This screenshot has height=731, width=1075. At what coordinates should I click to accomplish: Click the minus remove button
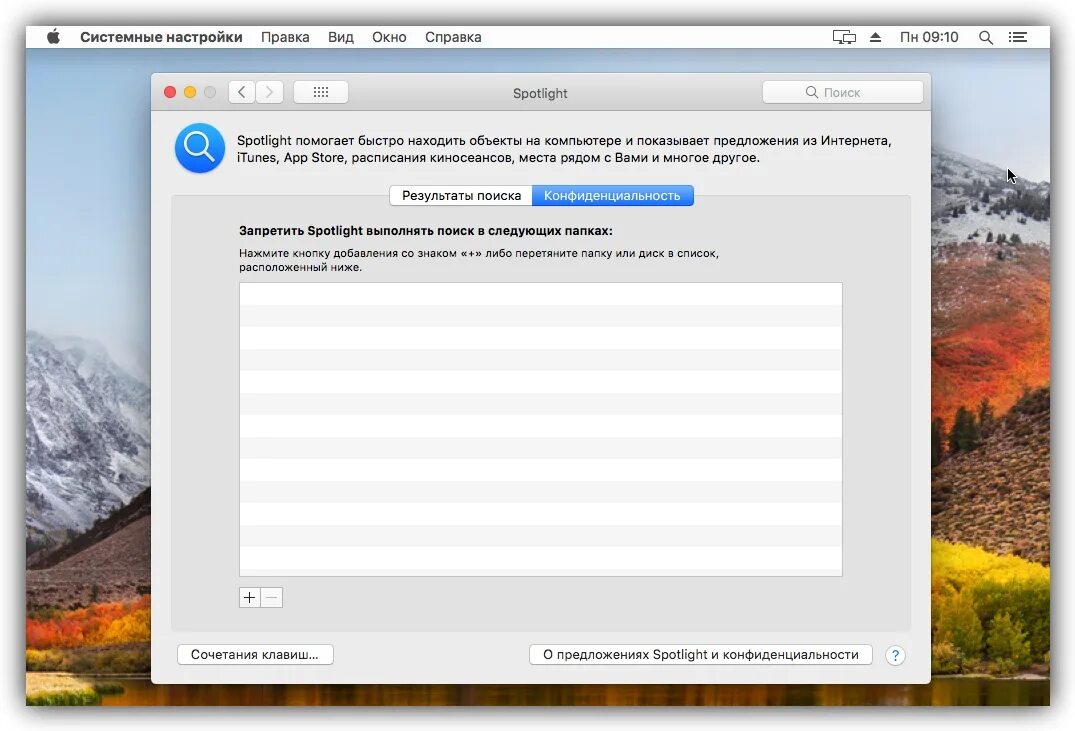271,597
